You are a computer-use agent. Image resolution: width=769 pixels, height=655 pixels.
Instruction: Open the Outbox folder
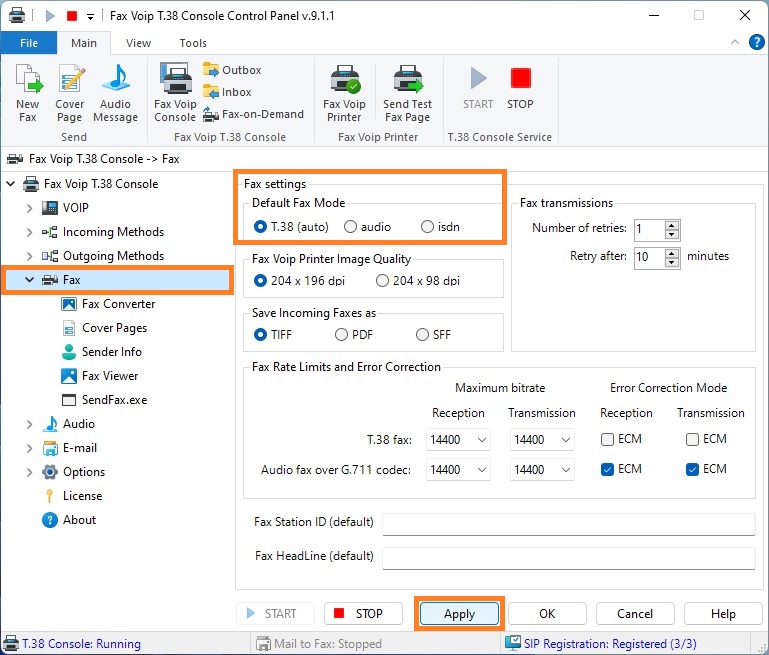click(232, 70)
